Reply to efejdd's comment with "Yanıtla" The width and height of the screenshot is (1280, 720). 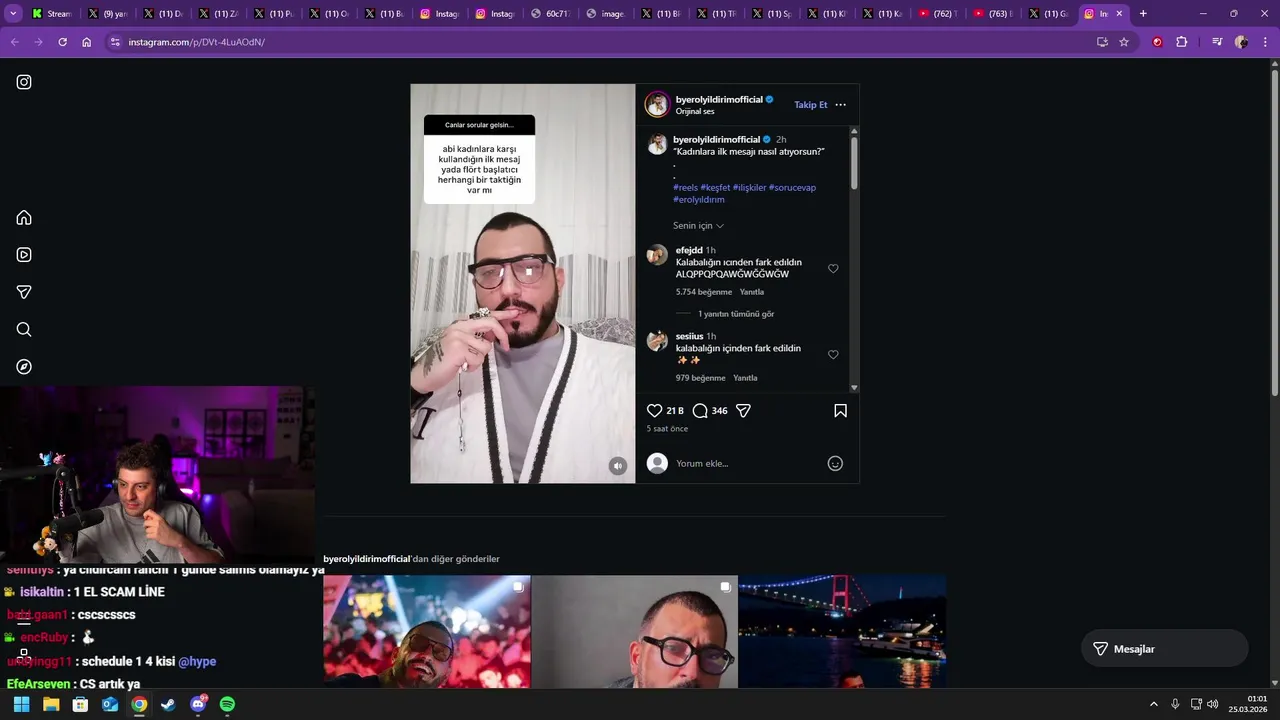(x=751, y=292)
